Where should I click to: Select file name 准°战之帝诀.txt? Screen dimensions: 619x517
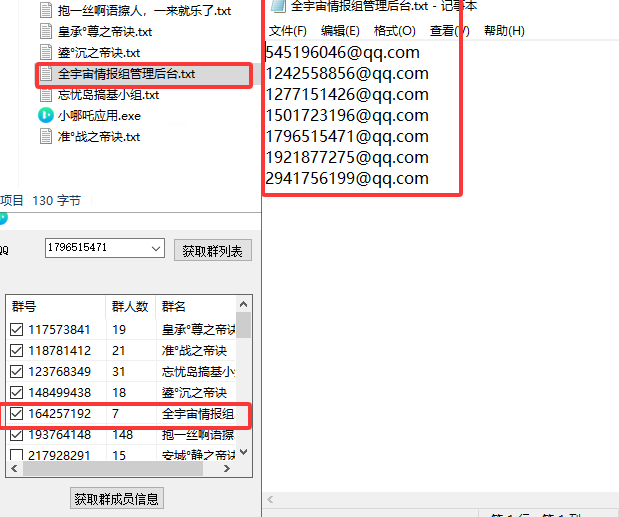click(99, 137)
